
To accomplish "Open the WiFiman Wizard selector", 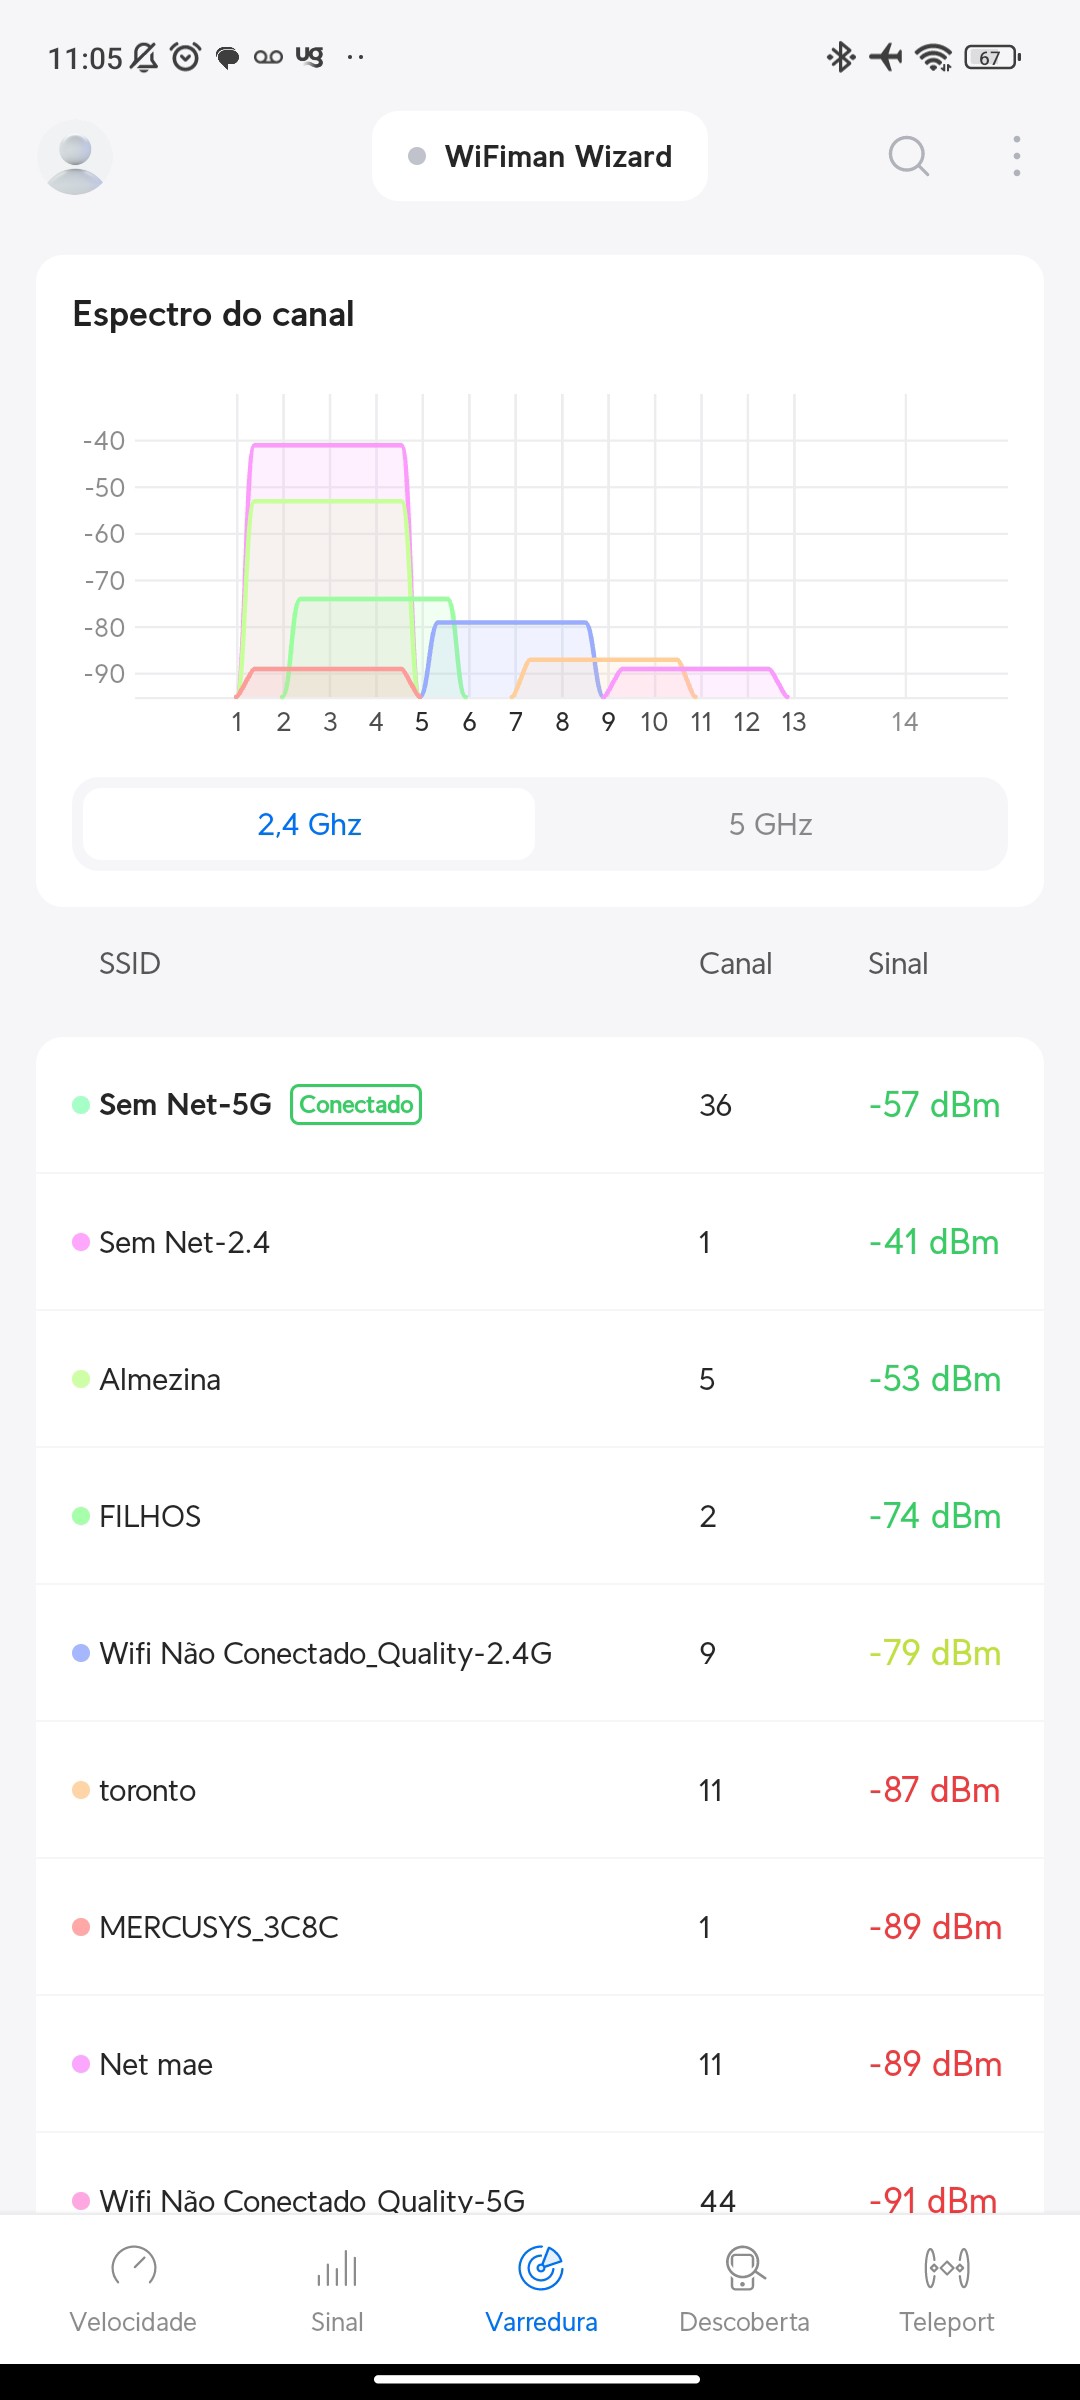I will tap(540, 157).
